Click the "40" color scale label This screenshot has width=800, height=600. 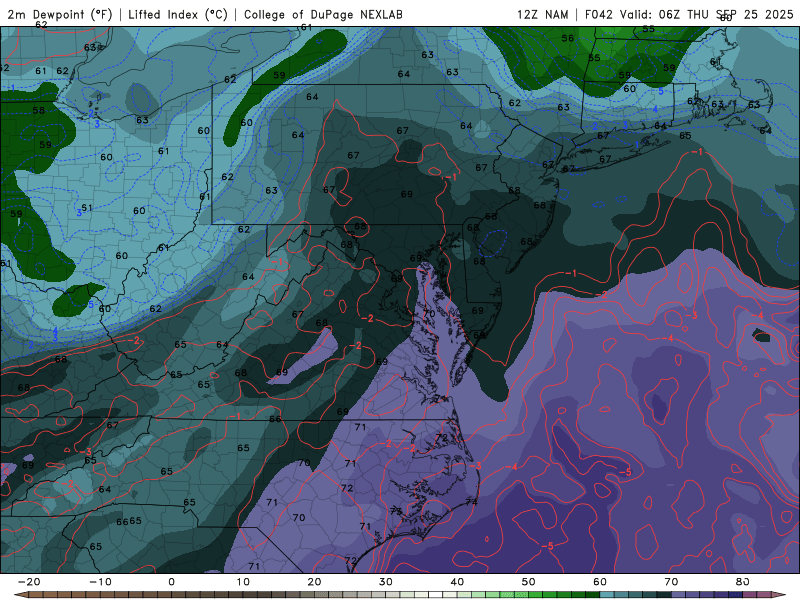457,582
